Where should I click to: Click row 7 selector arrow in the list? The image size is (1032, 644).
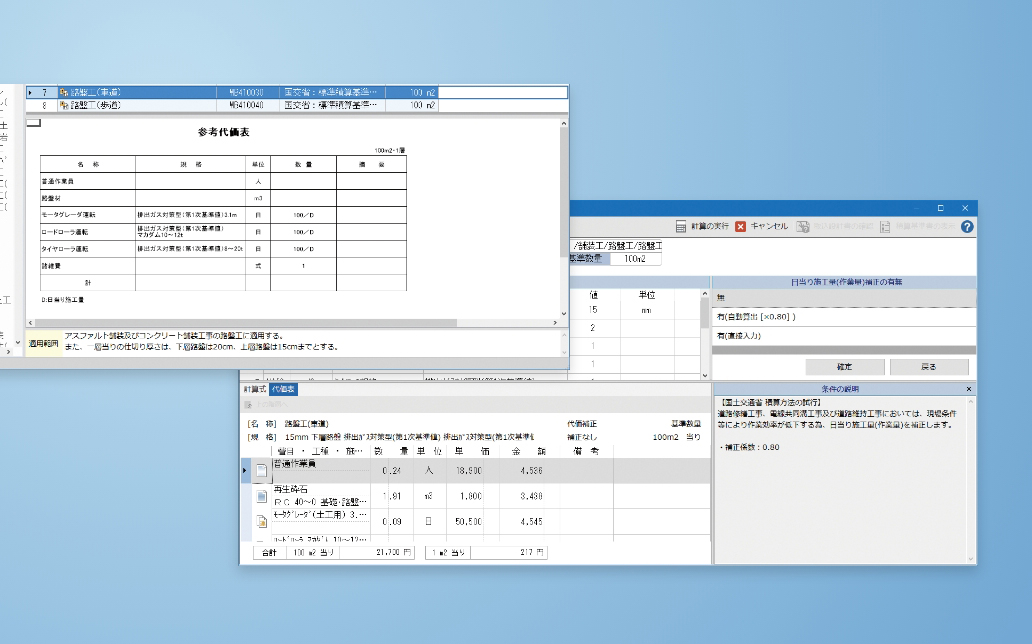(x=31, y=92)
